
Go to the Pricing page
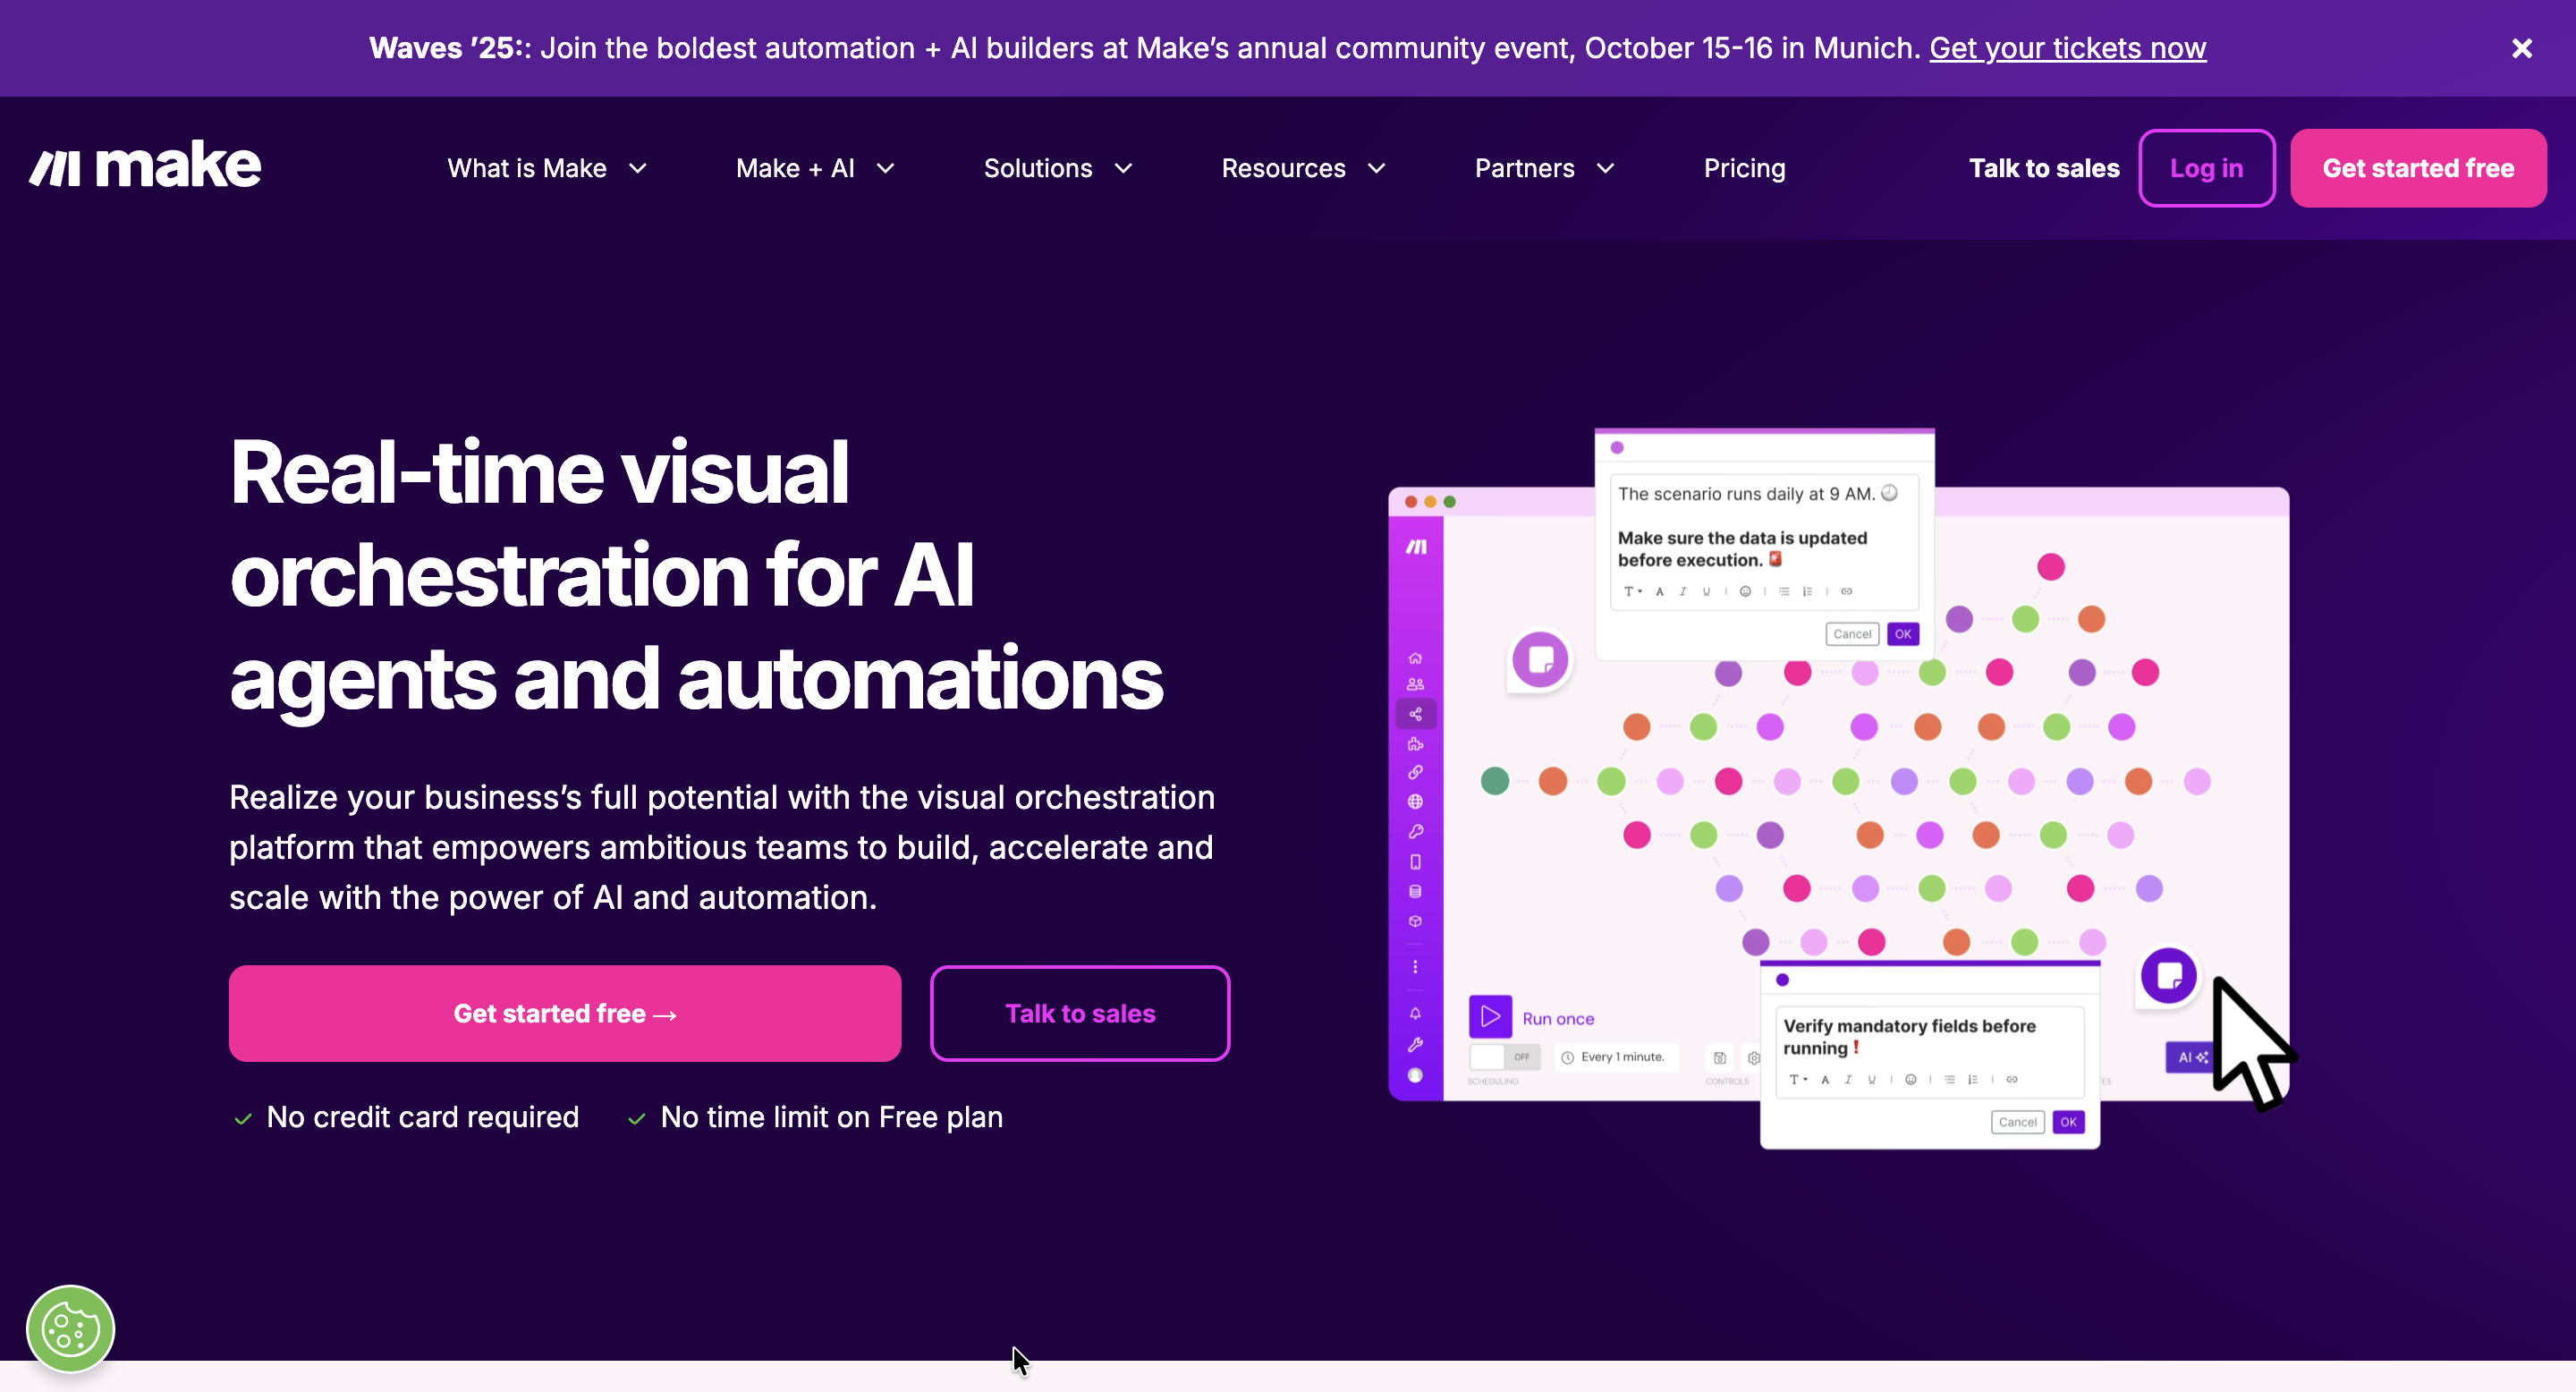point(1744,168)
